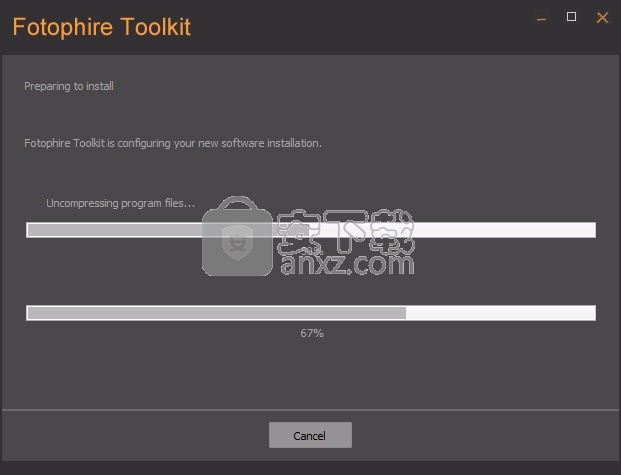The image size is (621, 475).
Task: Minimize the installer window
Action: (541, 19)
